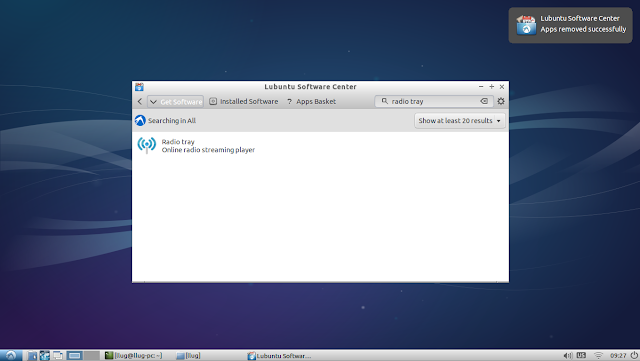
Task: Click the Software Center title bar app icon
Action: point(139,87)
